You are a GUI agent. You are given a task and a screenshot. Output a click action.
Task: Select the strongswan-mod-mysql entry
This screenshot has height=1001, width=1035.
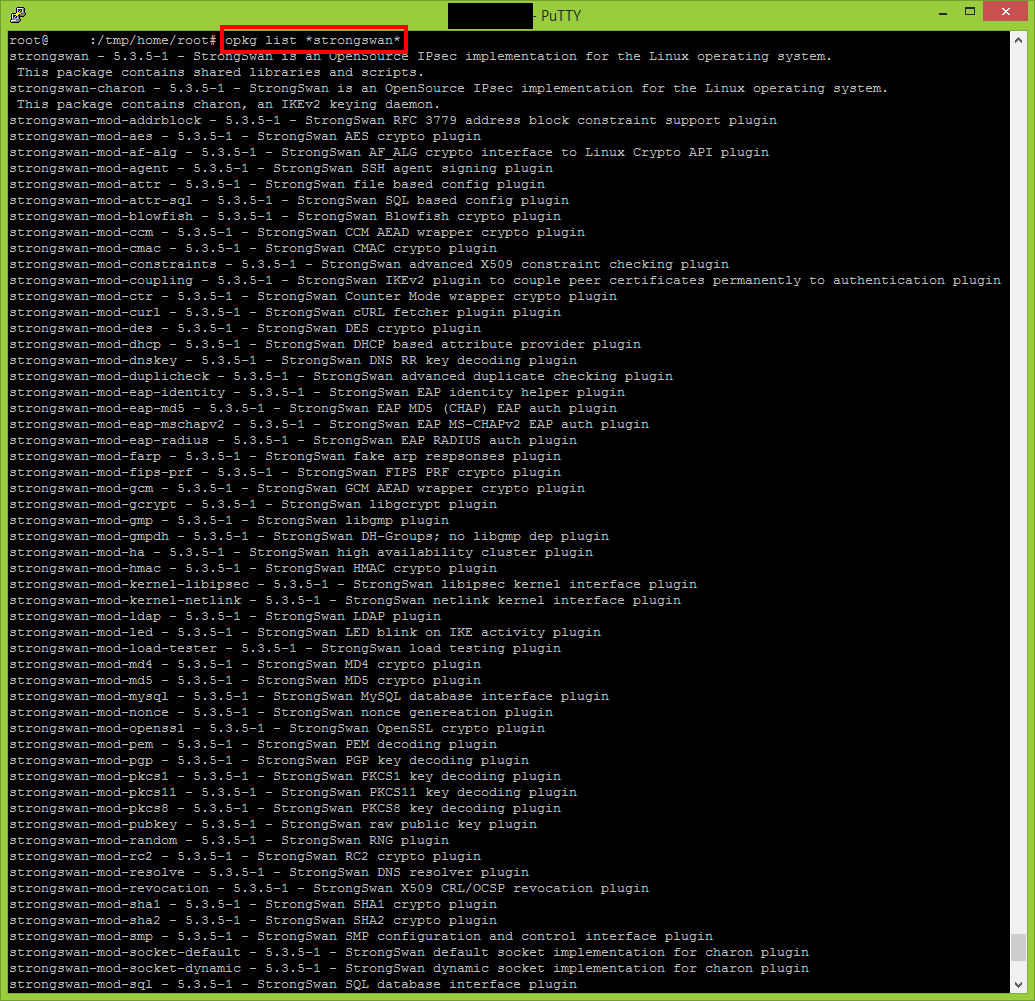[309, 697]
